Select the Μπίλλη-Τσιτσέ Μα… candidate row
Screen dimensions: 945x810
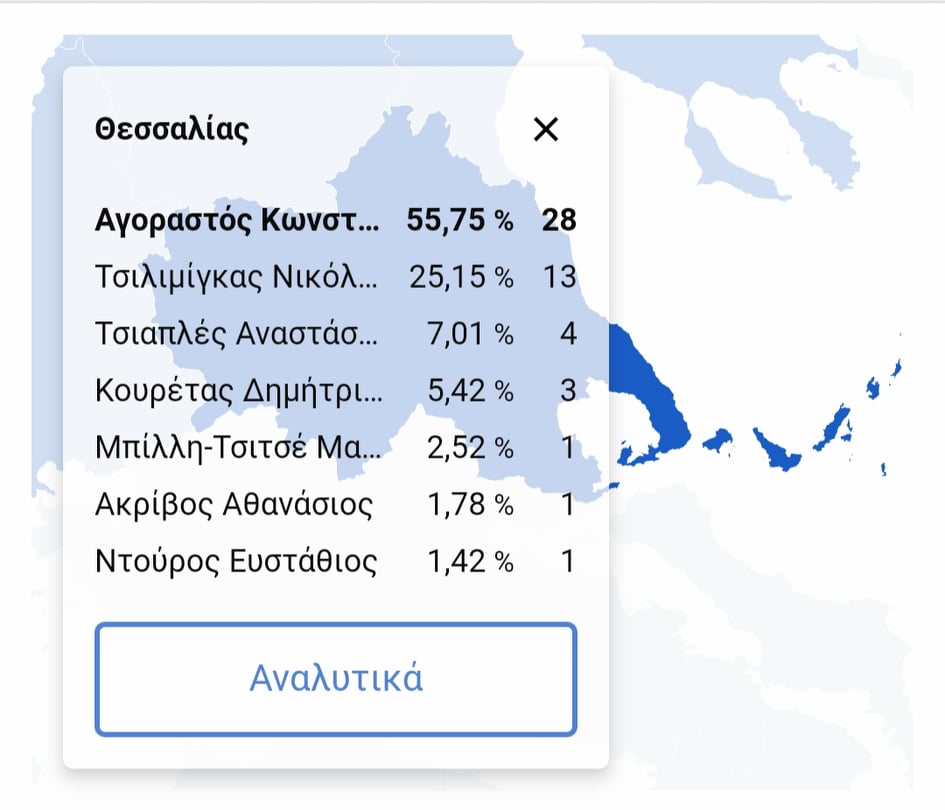click(x=336, y=448)
